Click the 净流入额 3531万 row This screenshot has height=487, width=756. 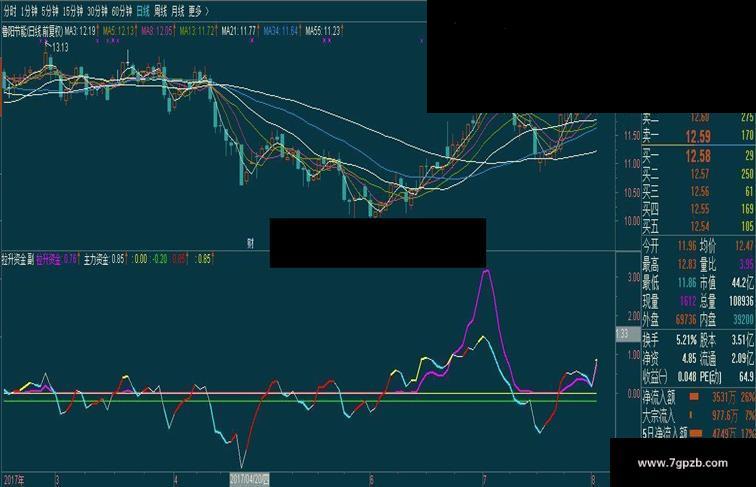[698, 397]
